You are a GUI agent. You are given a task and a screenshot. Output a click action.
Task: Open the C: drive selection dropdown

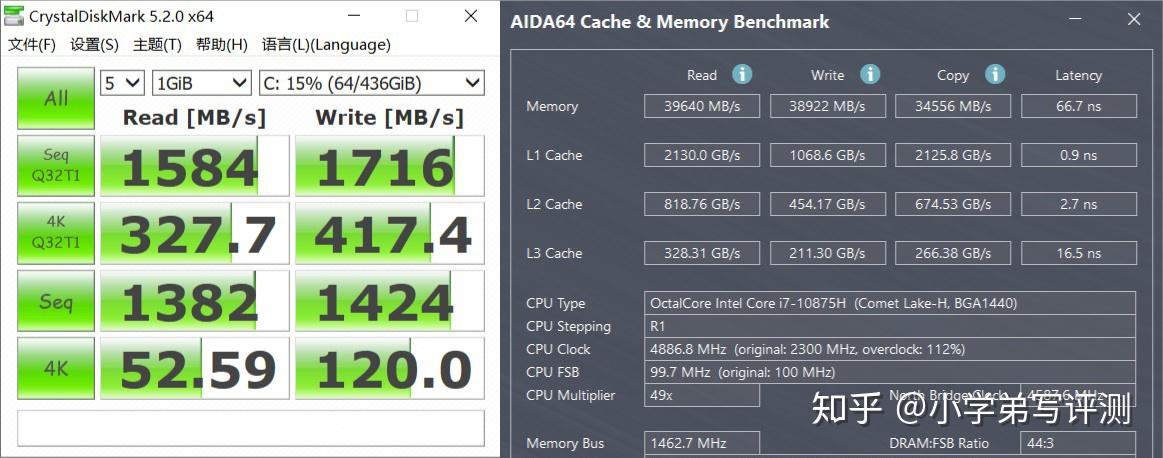pos(371,83)
